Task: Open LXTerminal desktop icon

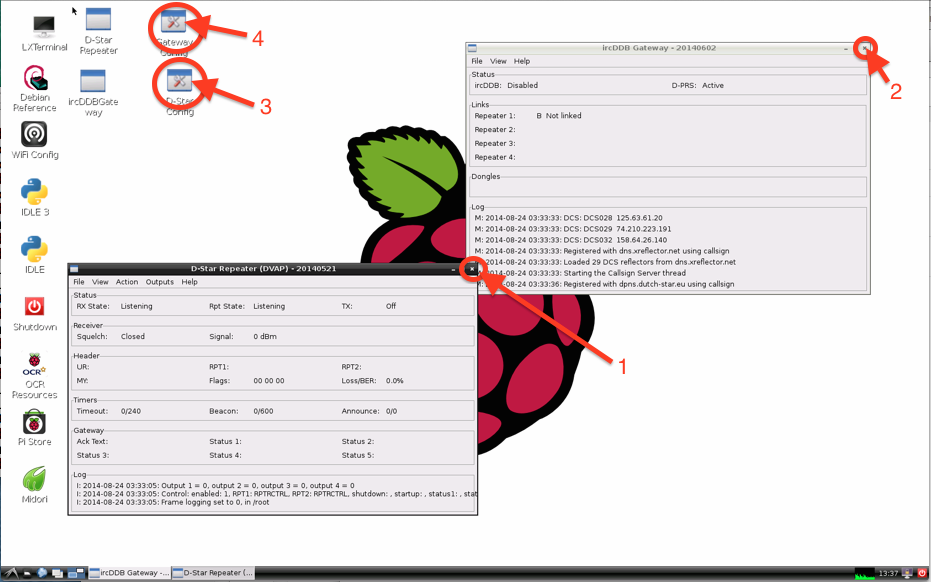Action: click(x=44, y=27)
